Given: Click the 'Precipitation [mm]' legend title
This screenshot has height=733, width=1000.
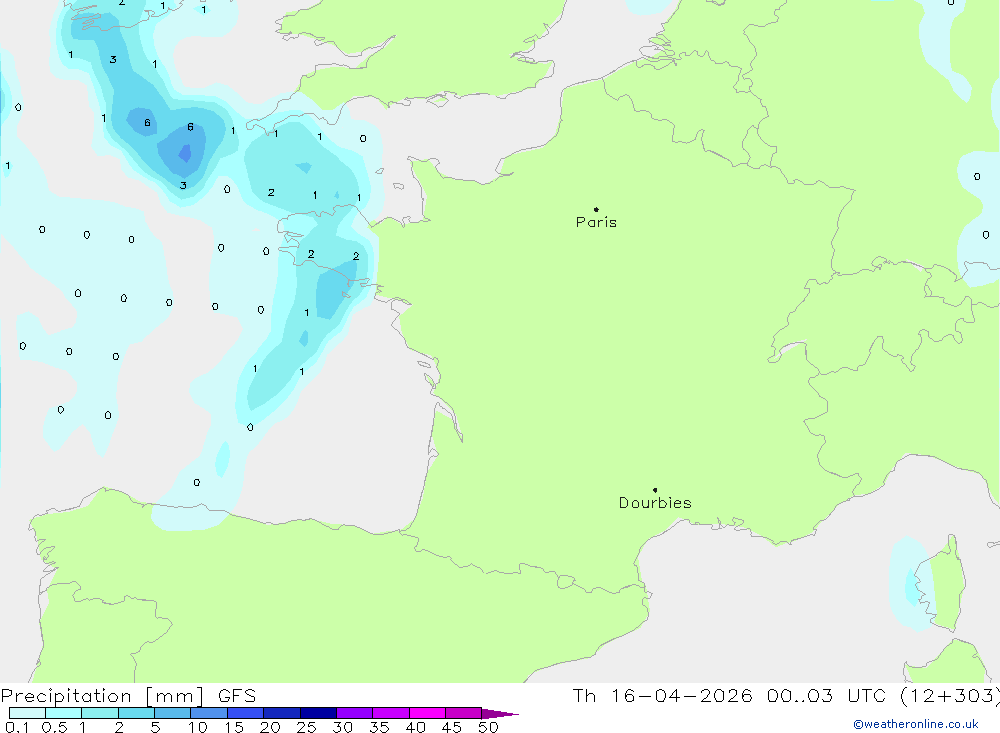Looking at the screenshot, I should pyautogui.click(x=103, y=695).
